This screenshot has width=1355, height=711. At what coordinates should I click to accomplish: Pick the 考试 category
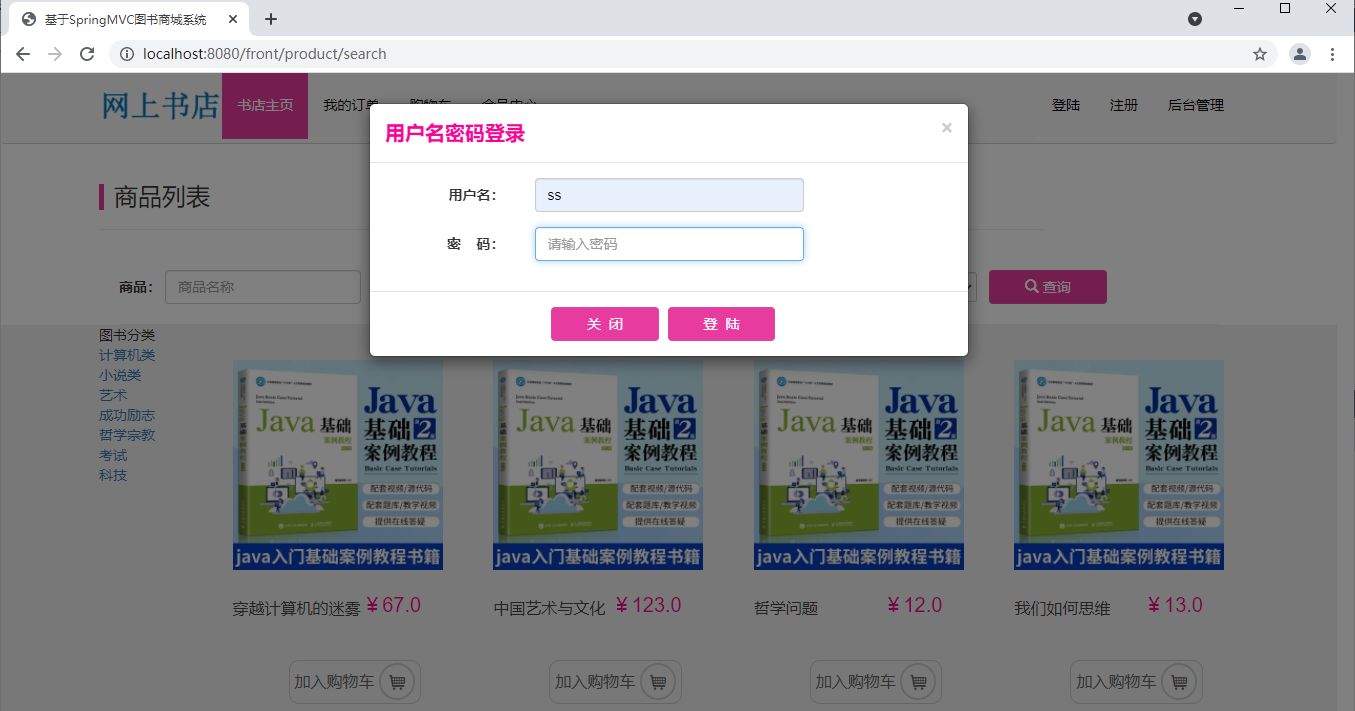point(113,455)
